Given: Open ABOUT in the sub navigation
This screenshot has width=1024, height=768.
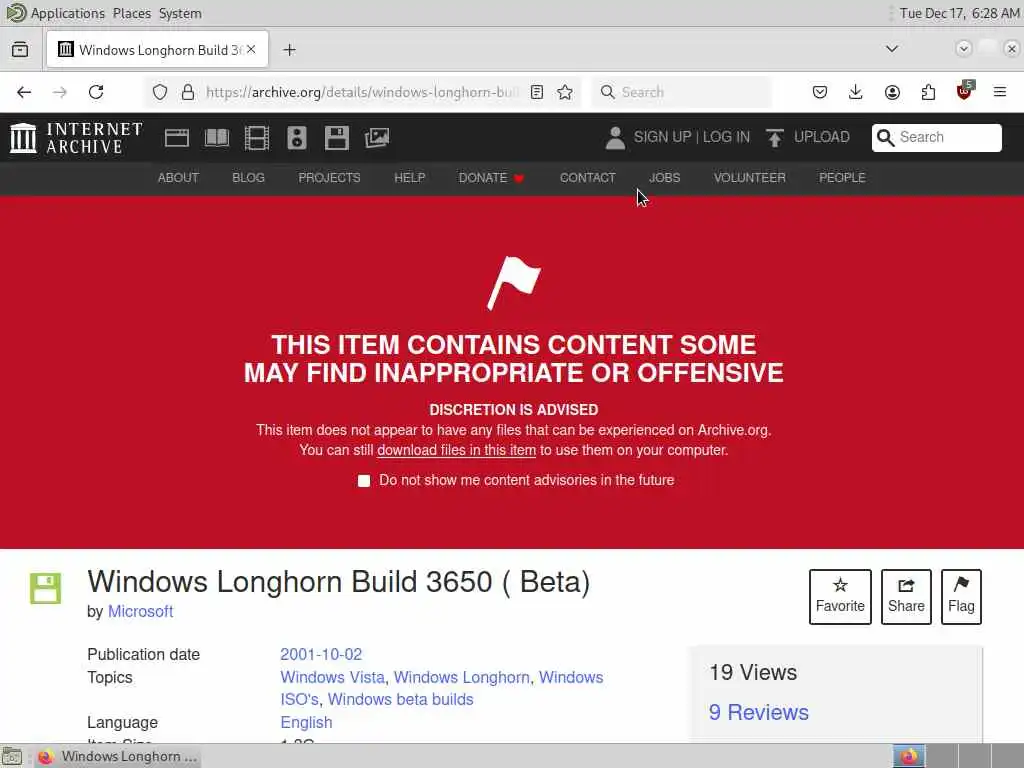Looking at the screenshot, I should pos(178,178).
